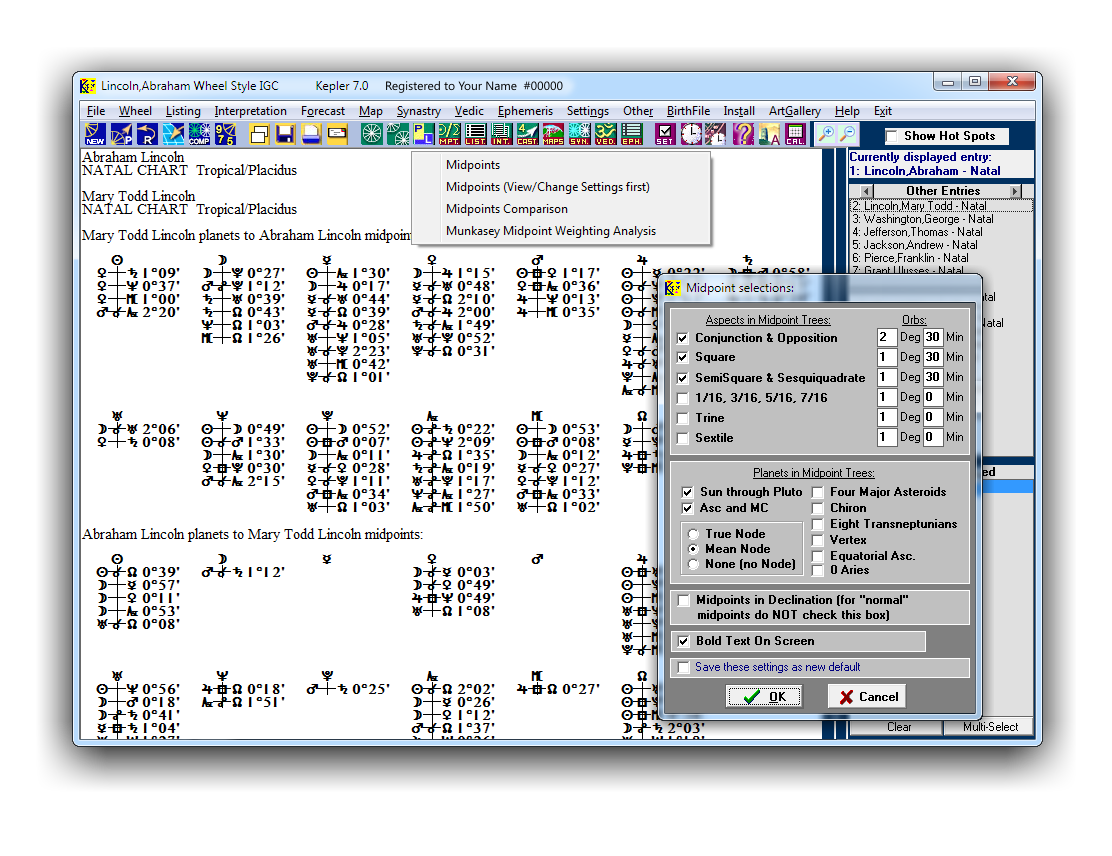Image resolution: width=1112 pixels, height=856 pixels.
Task: Toggle Sun through Pluto checkbox
Action: 686,491
